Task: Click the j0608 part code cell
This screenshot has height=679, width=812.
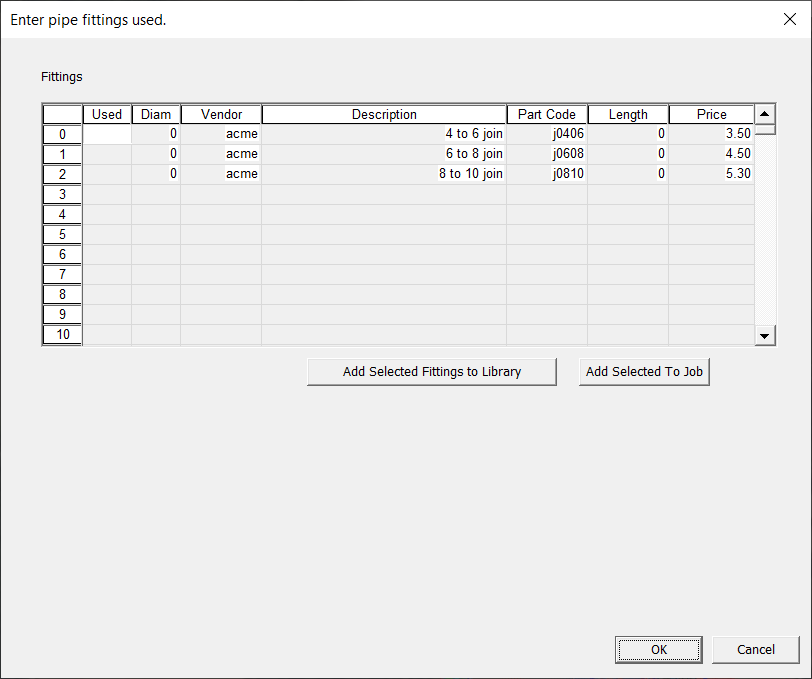Action: point(547,154)
